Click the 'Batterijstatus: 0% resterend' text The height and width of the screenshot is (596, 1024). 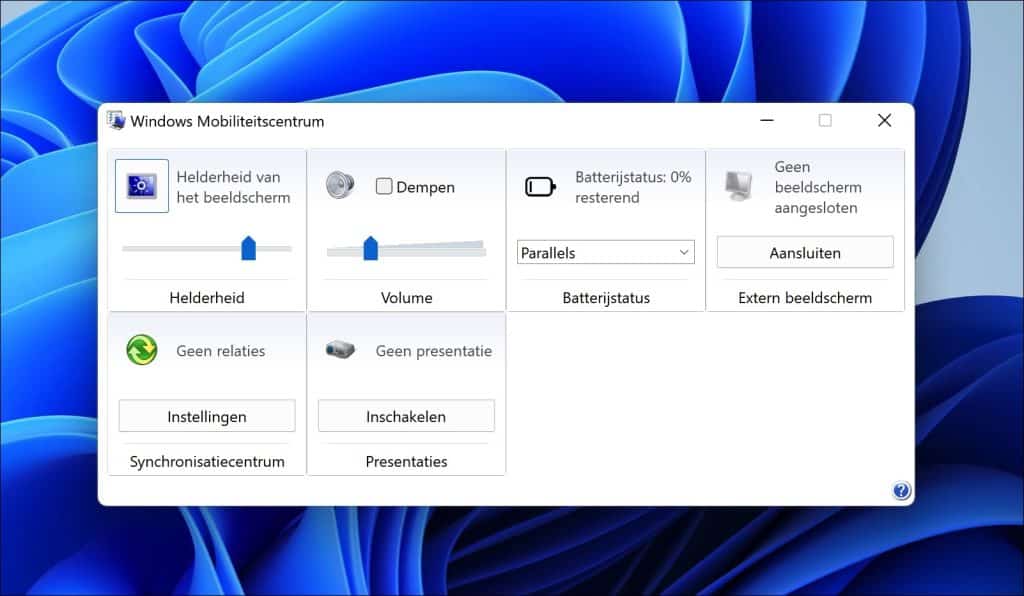[633, 187]
